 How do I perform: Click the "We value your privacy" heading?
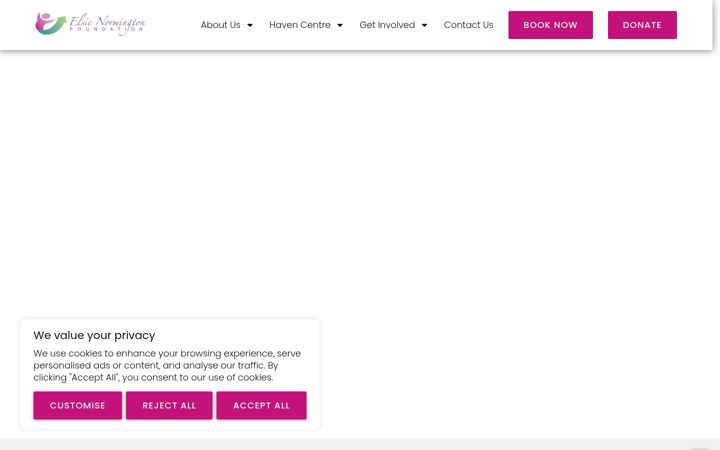click(x=94, y=335)
